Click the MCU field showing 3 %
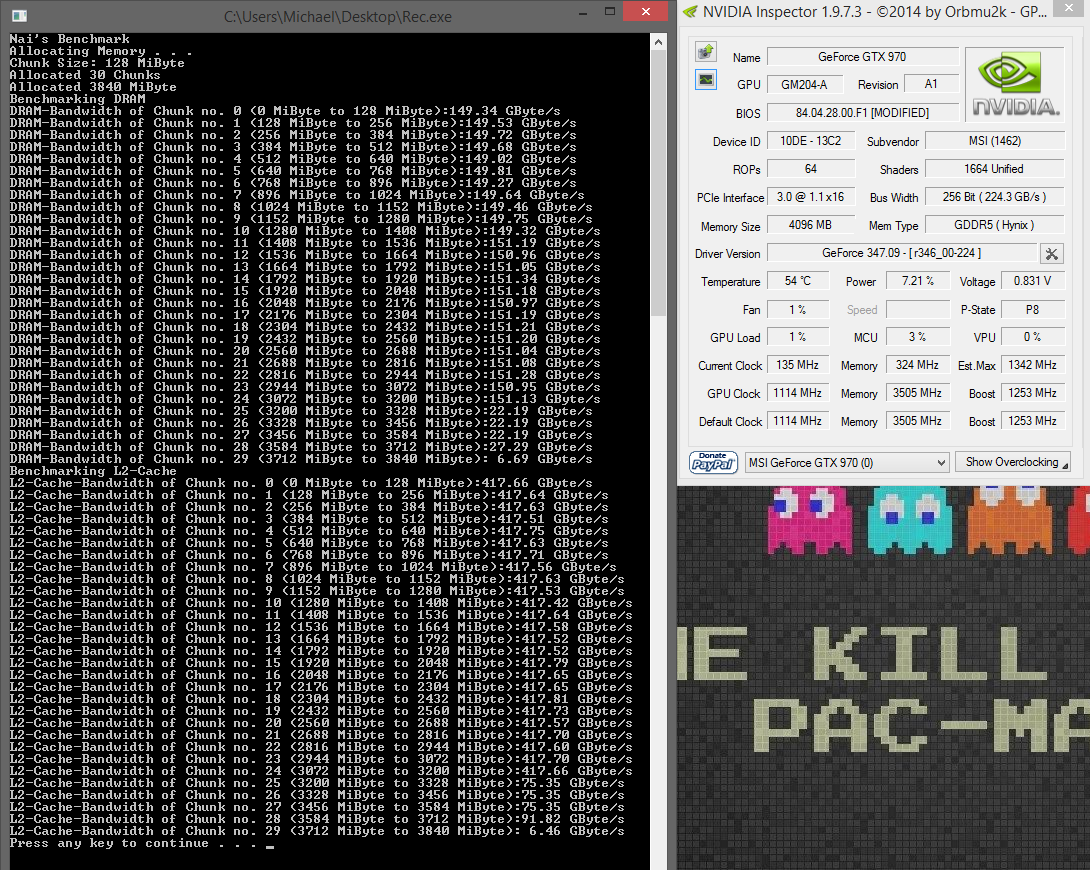This screenshot has height=870, width=1090. (918, 337)
